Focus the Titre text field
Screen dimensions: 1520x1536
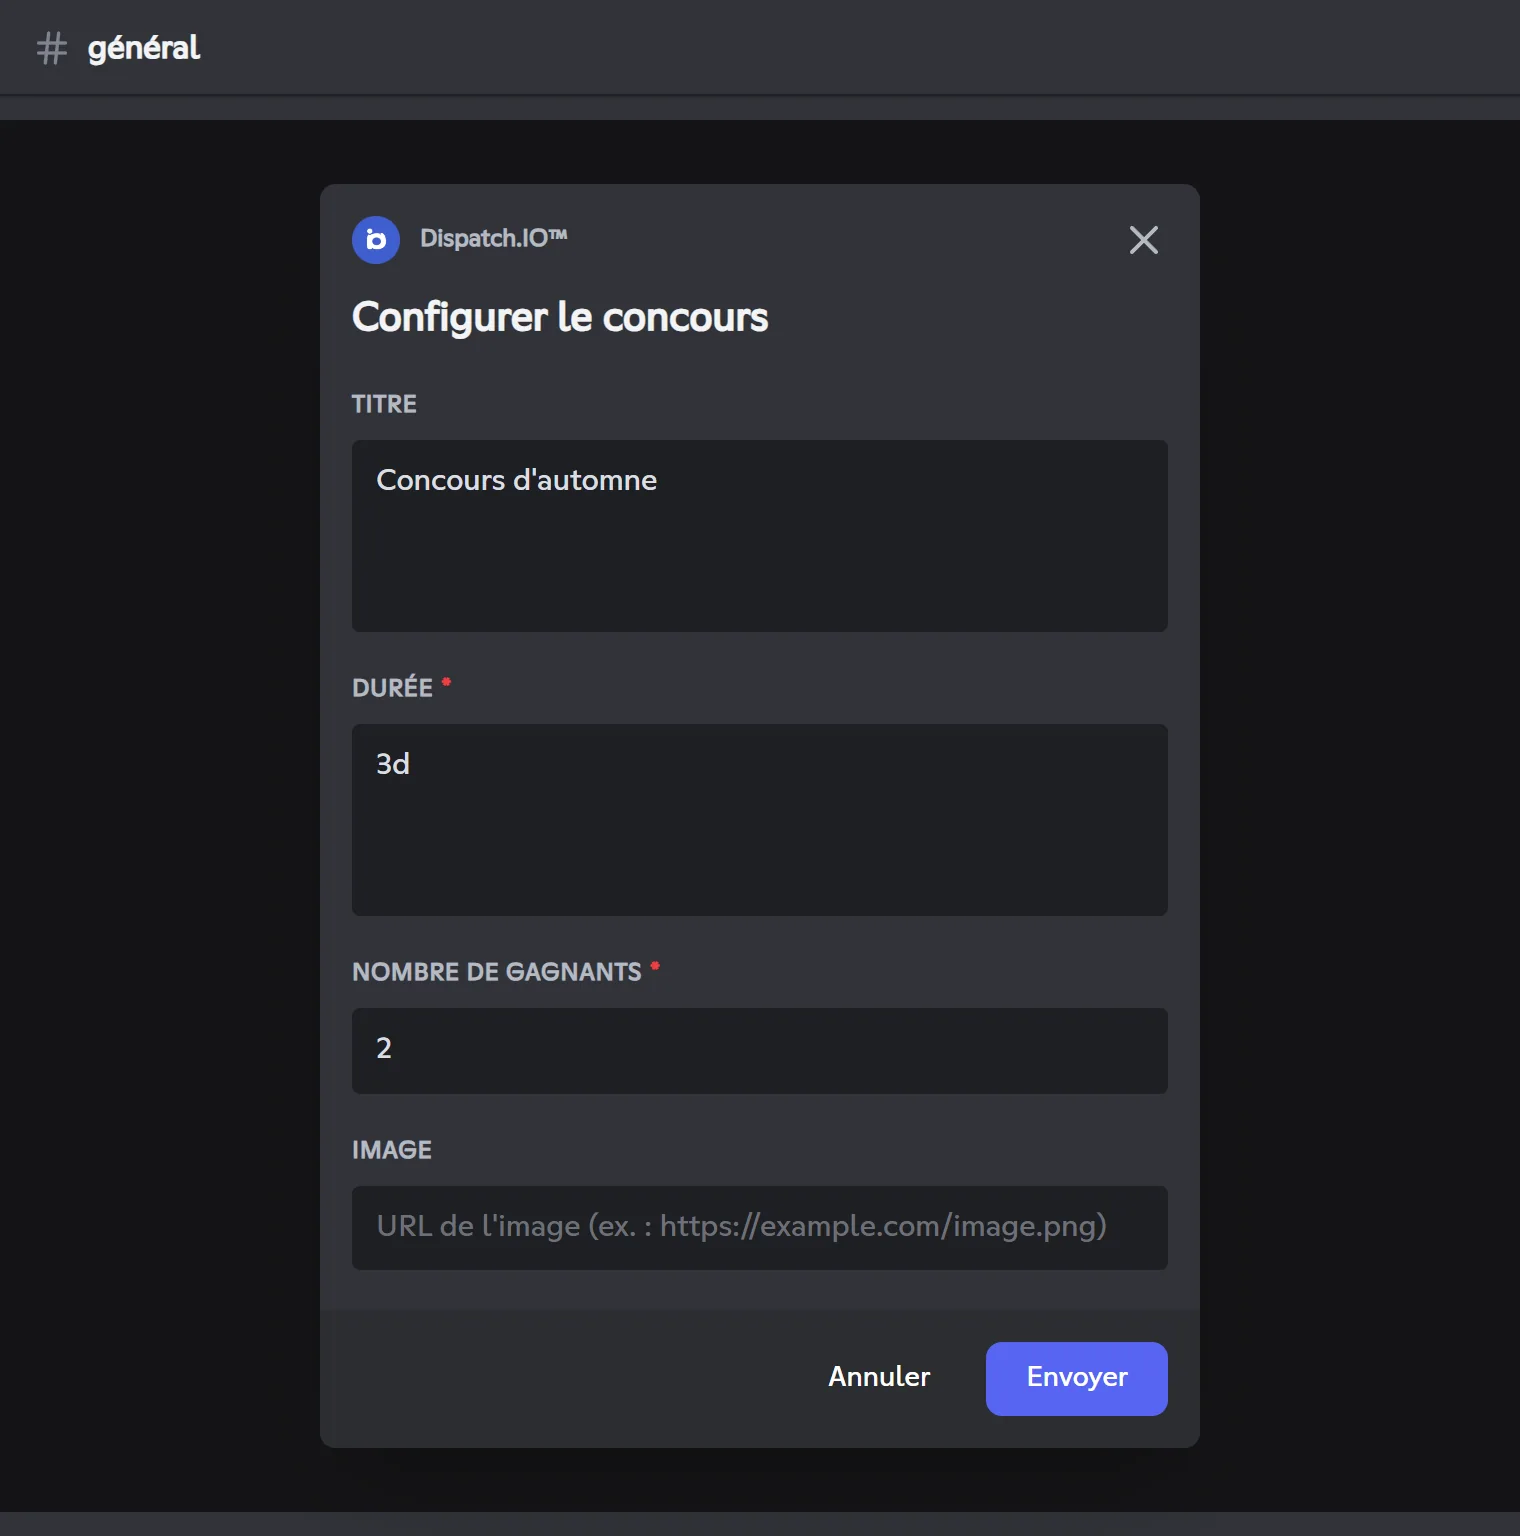click(760, 536)
